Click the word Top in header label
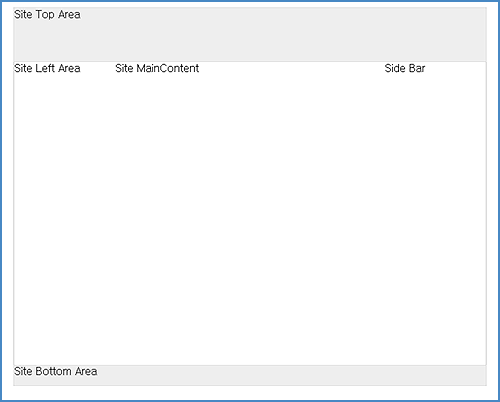The height and width of the screenshot is (402, 500). point(45,15)
